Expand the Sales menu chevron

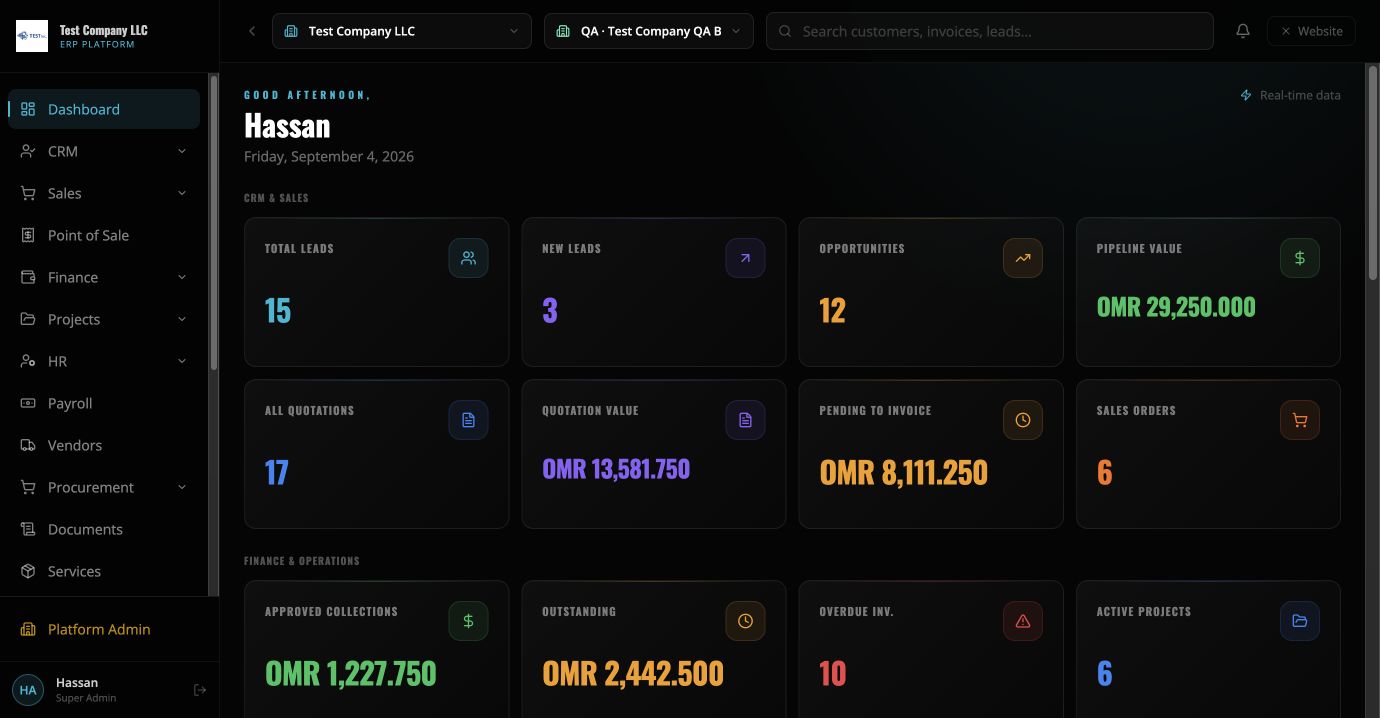point(182,193)
